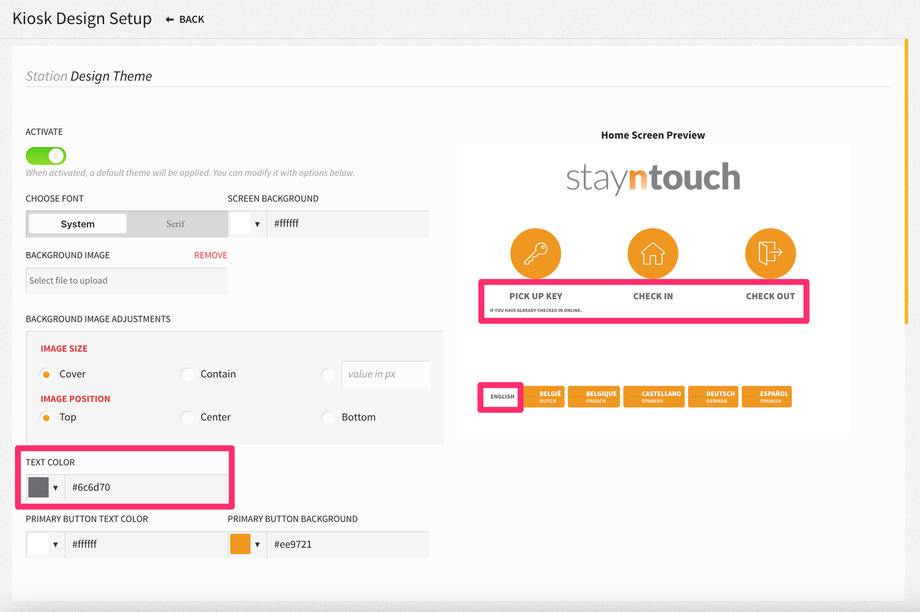Click the gray text color swatch
The width and height of the screenshot is (920, 612).
coord(38,487)
